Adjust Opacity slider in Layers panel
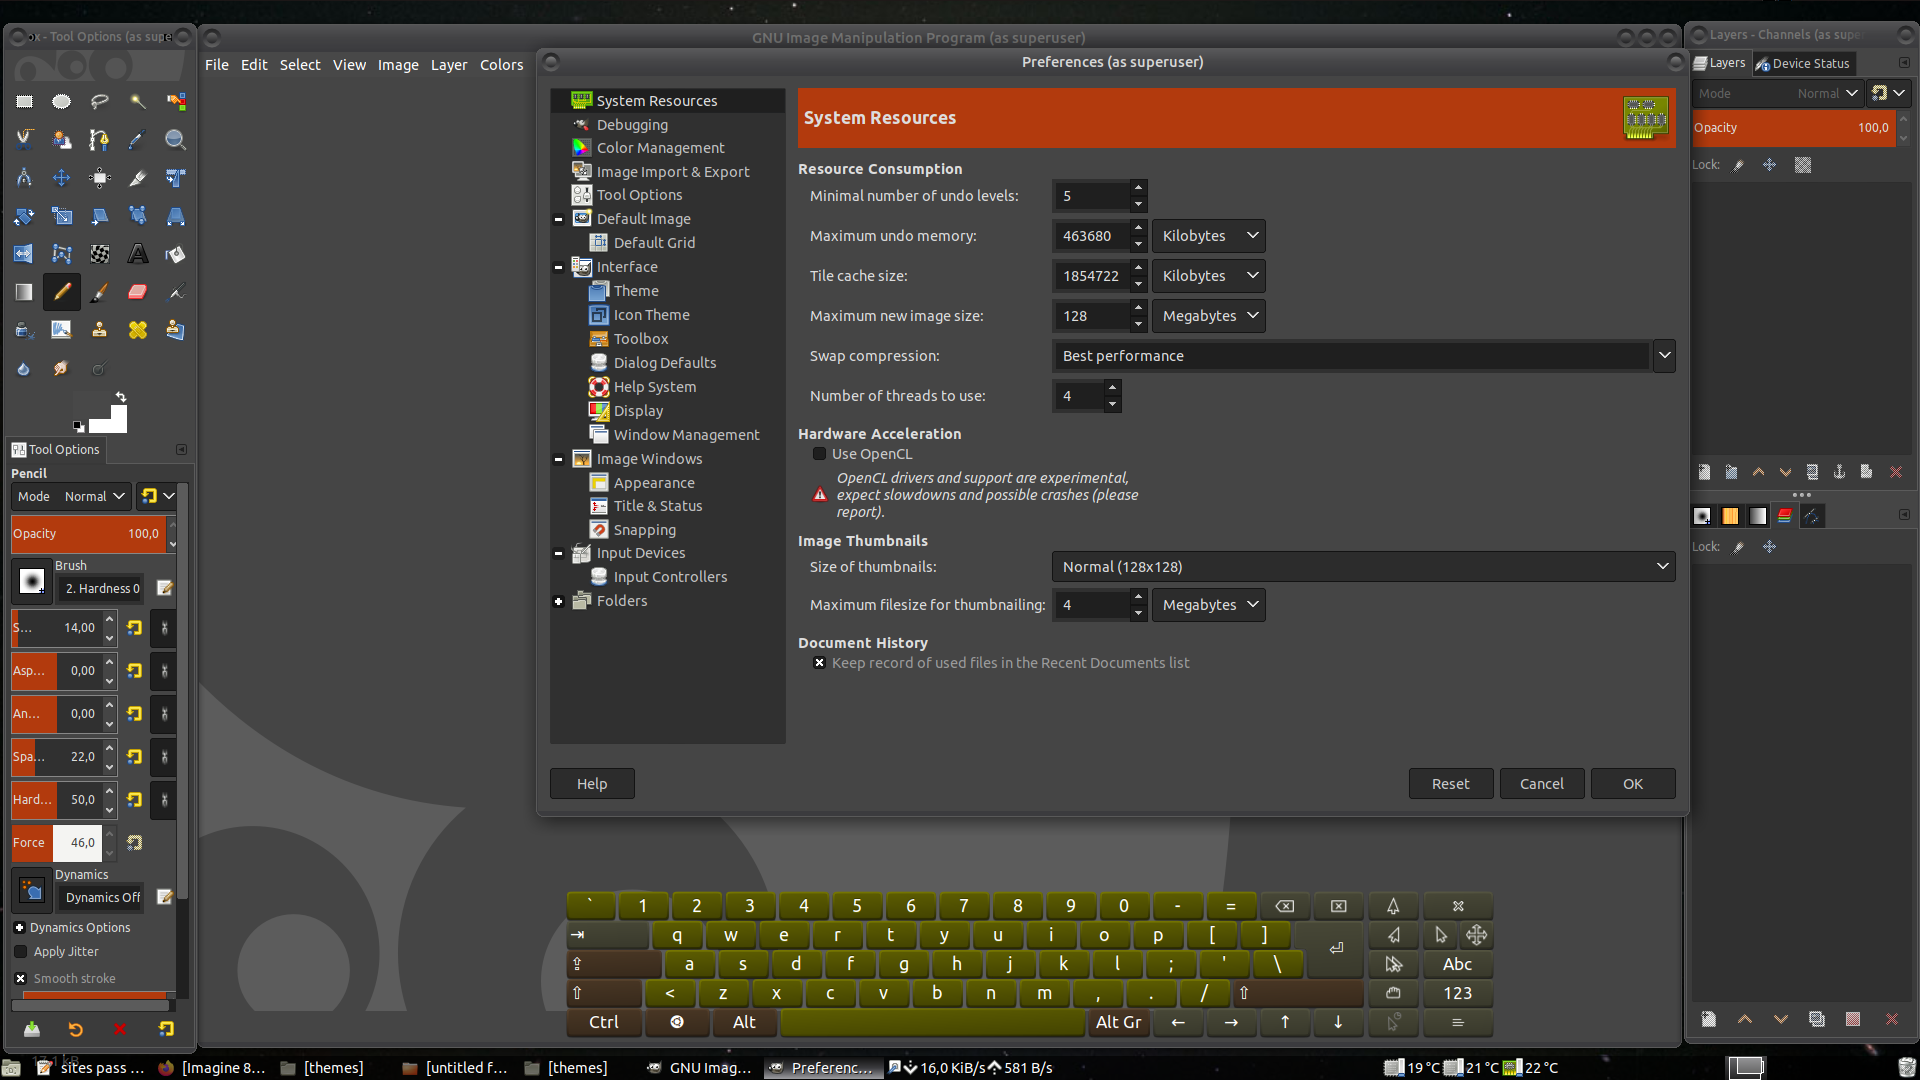1920x1080 pixels. [1792, 128]
